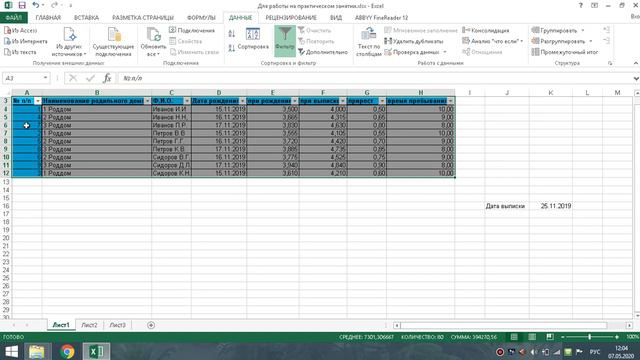Switch to Page Layout view

[532, 337]
